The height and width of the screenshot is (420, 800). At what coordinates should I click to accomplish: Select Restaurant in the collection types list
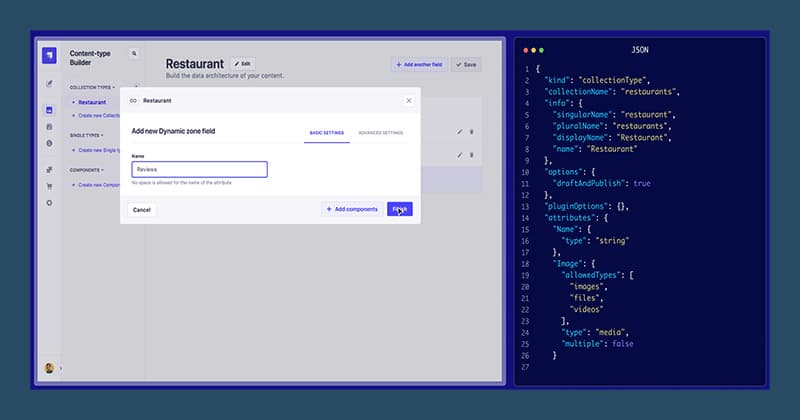click(92, 102)
